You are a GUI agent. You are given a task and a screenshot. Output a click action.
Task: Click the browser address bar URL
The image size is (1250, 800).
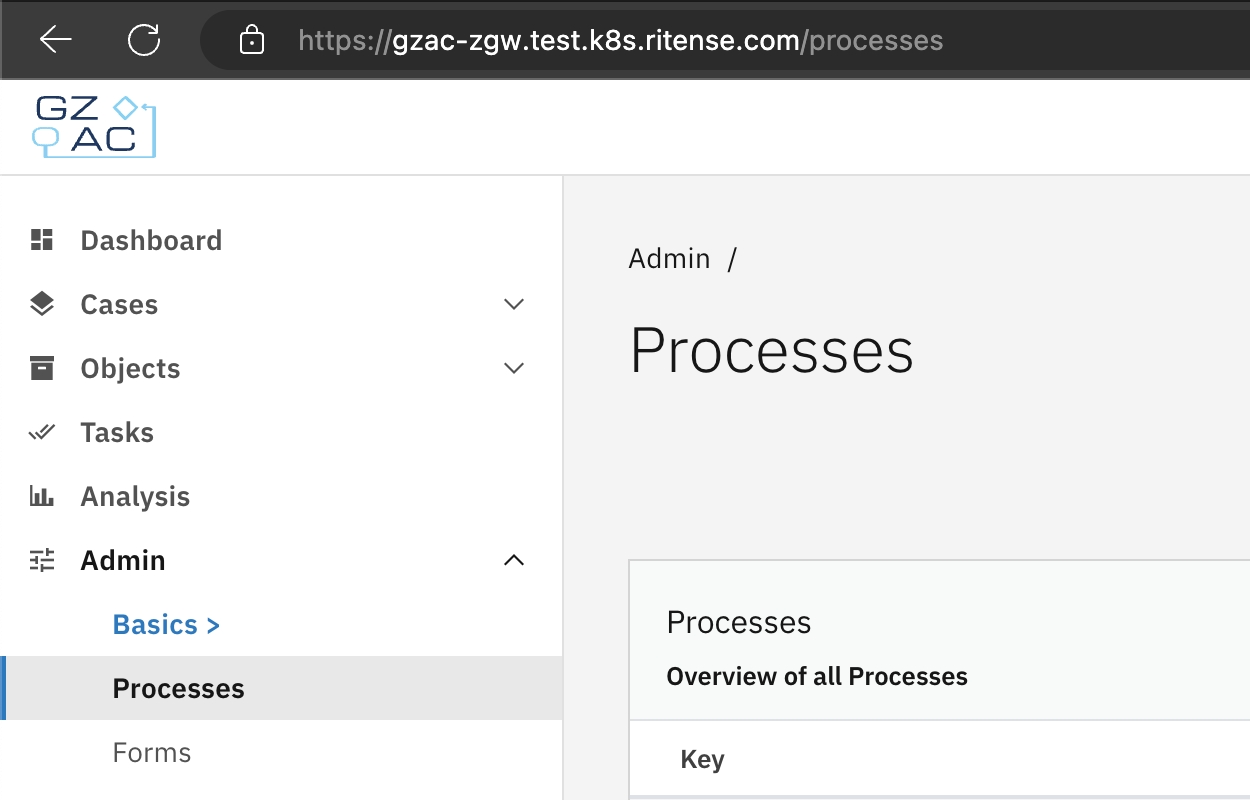620,41
